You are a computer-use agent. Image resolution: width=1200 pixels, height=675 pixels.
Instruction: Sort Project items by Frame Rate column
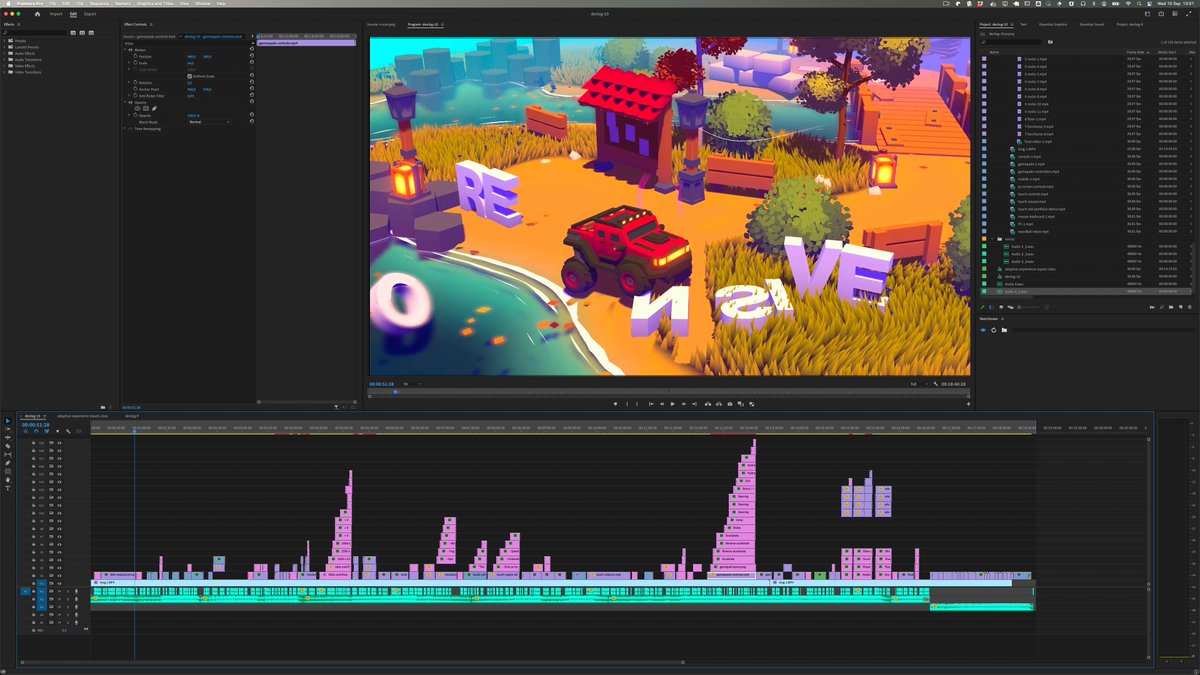tap(1134, 51)
